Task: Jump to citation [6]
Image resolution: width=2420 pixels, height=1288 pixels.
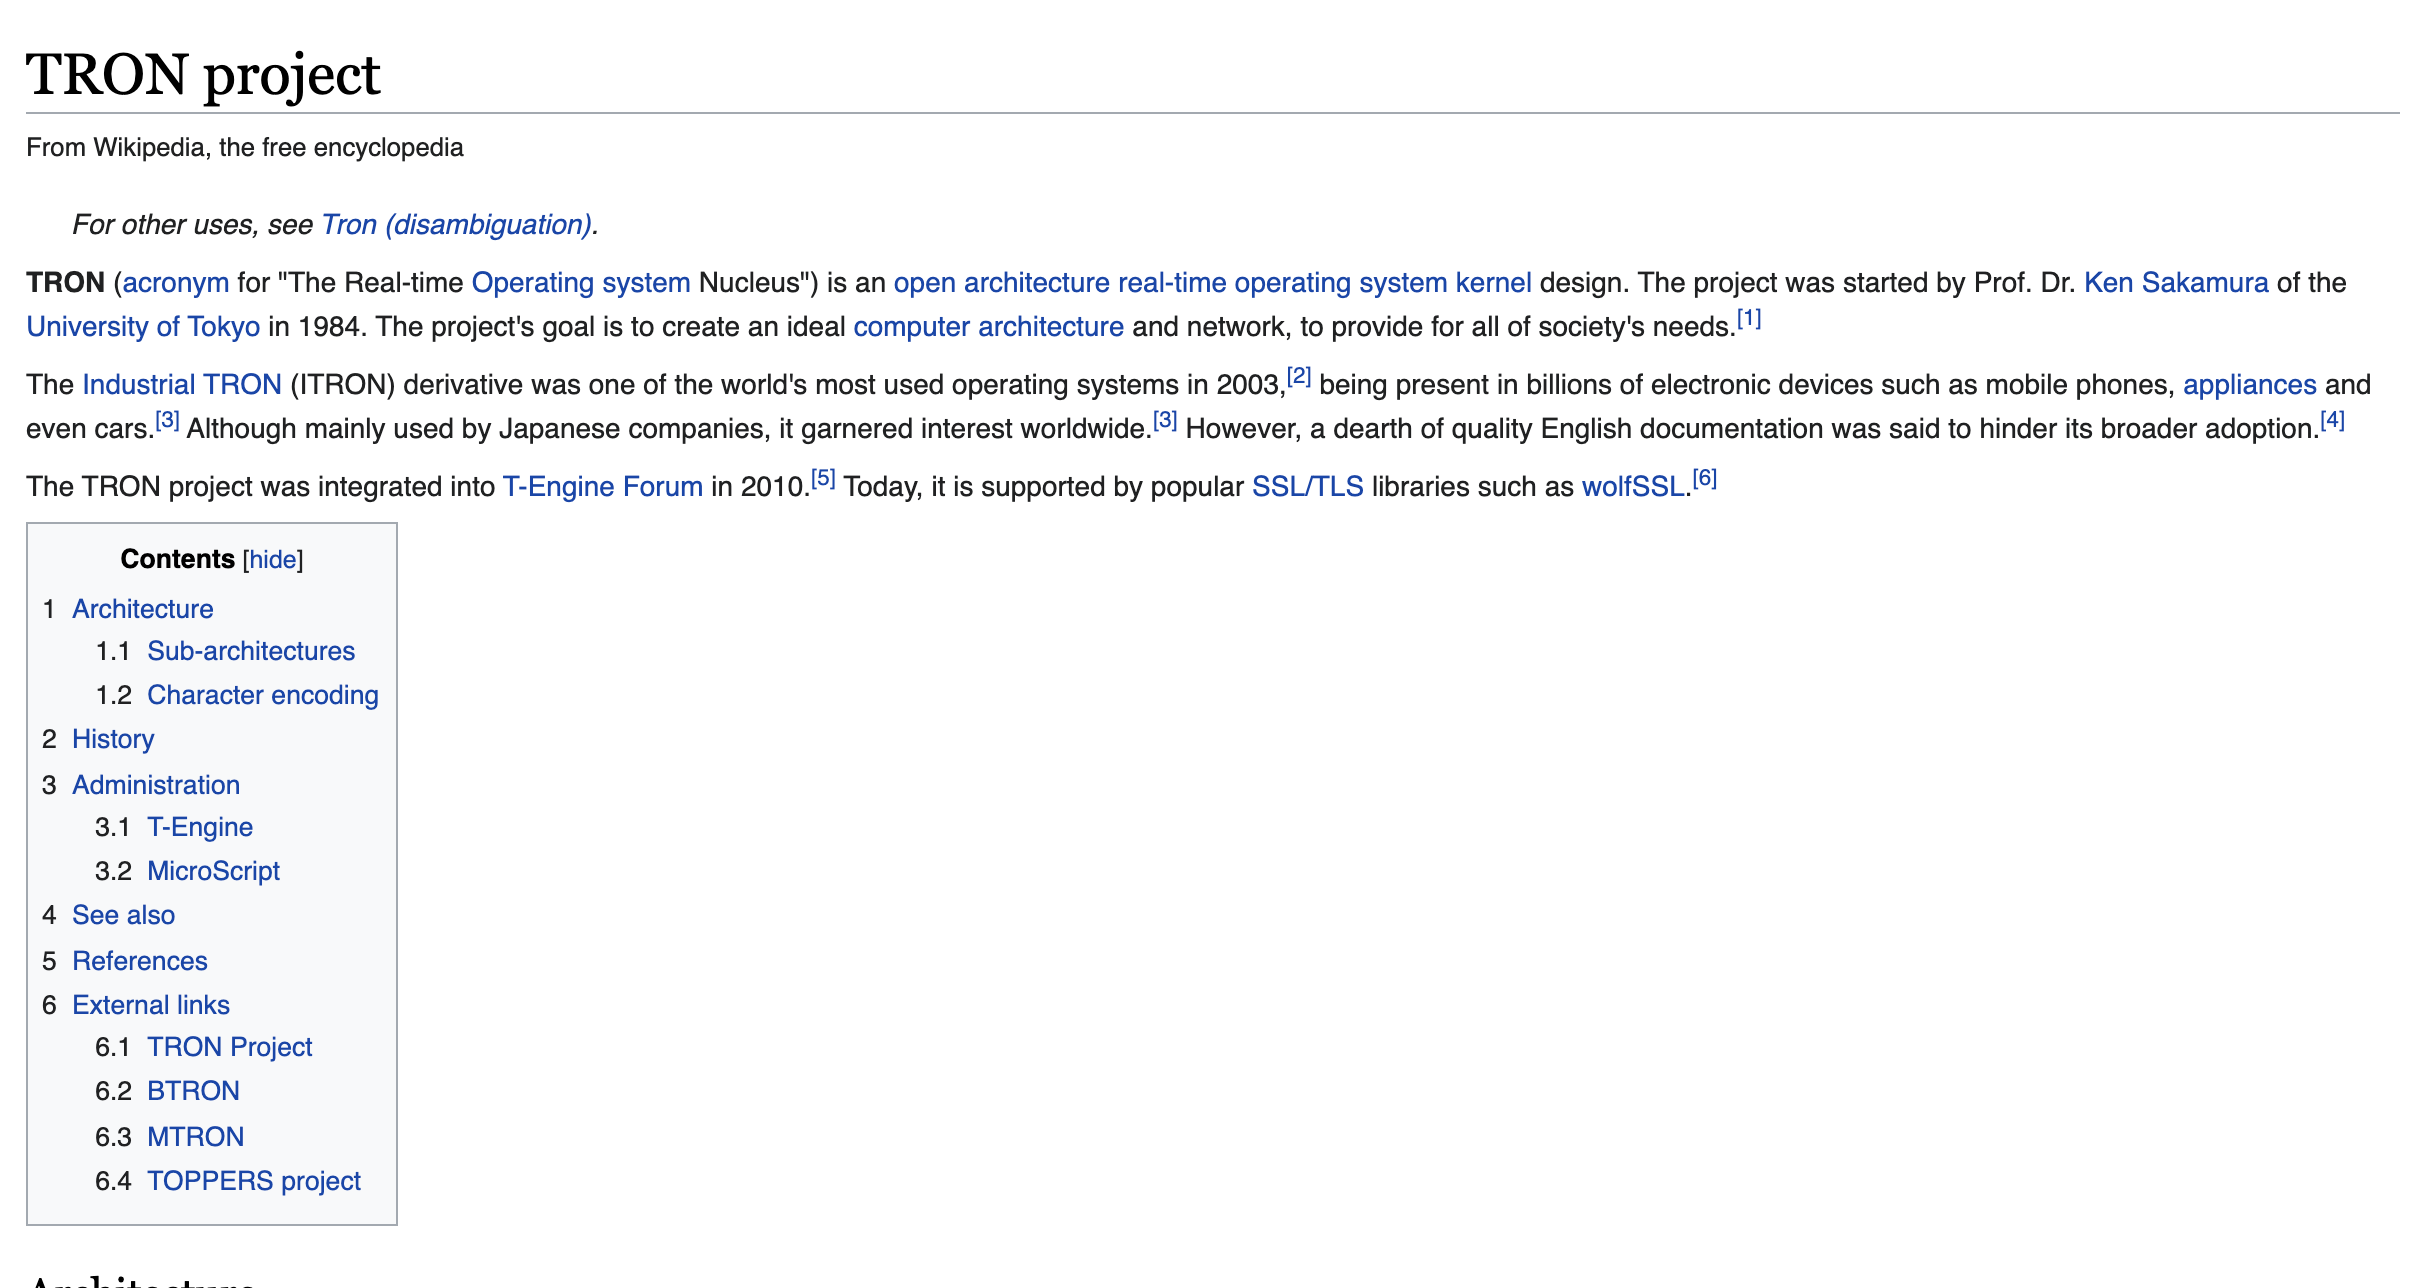Action: click(x=1705, y=479)
